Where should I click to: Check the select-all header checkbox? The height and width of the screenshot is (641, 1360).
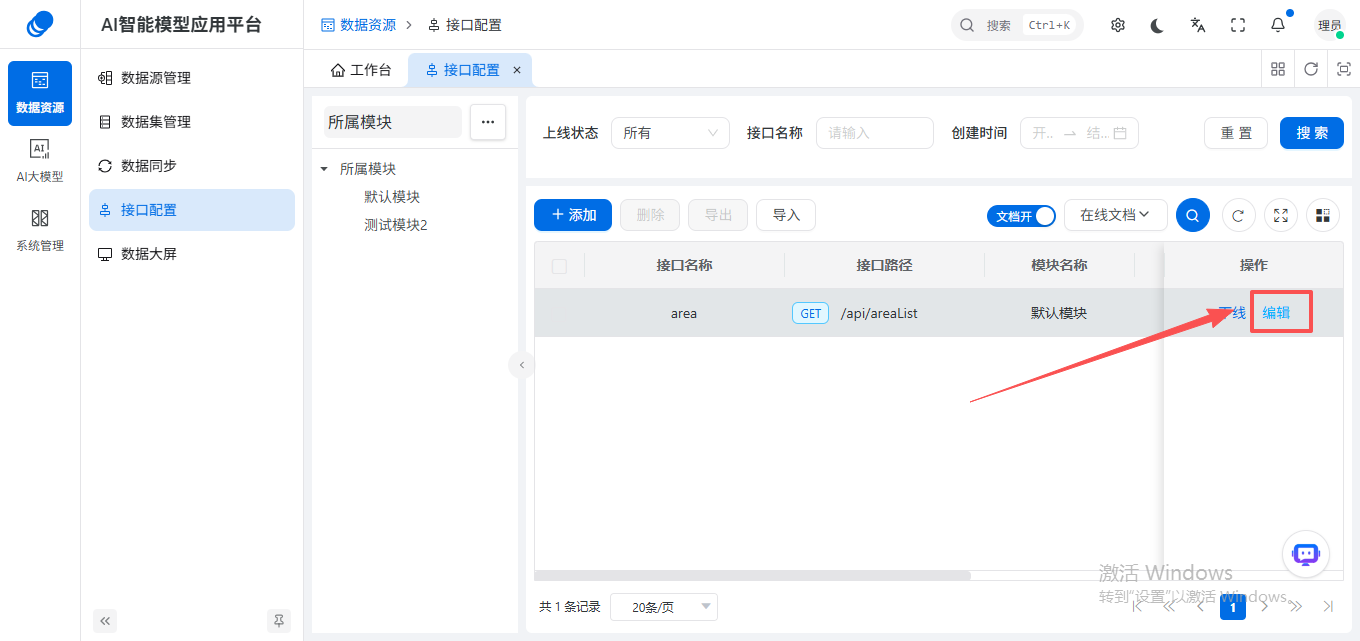[559, 266]
